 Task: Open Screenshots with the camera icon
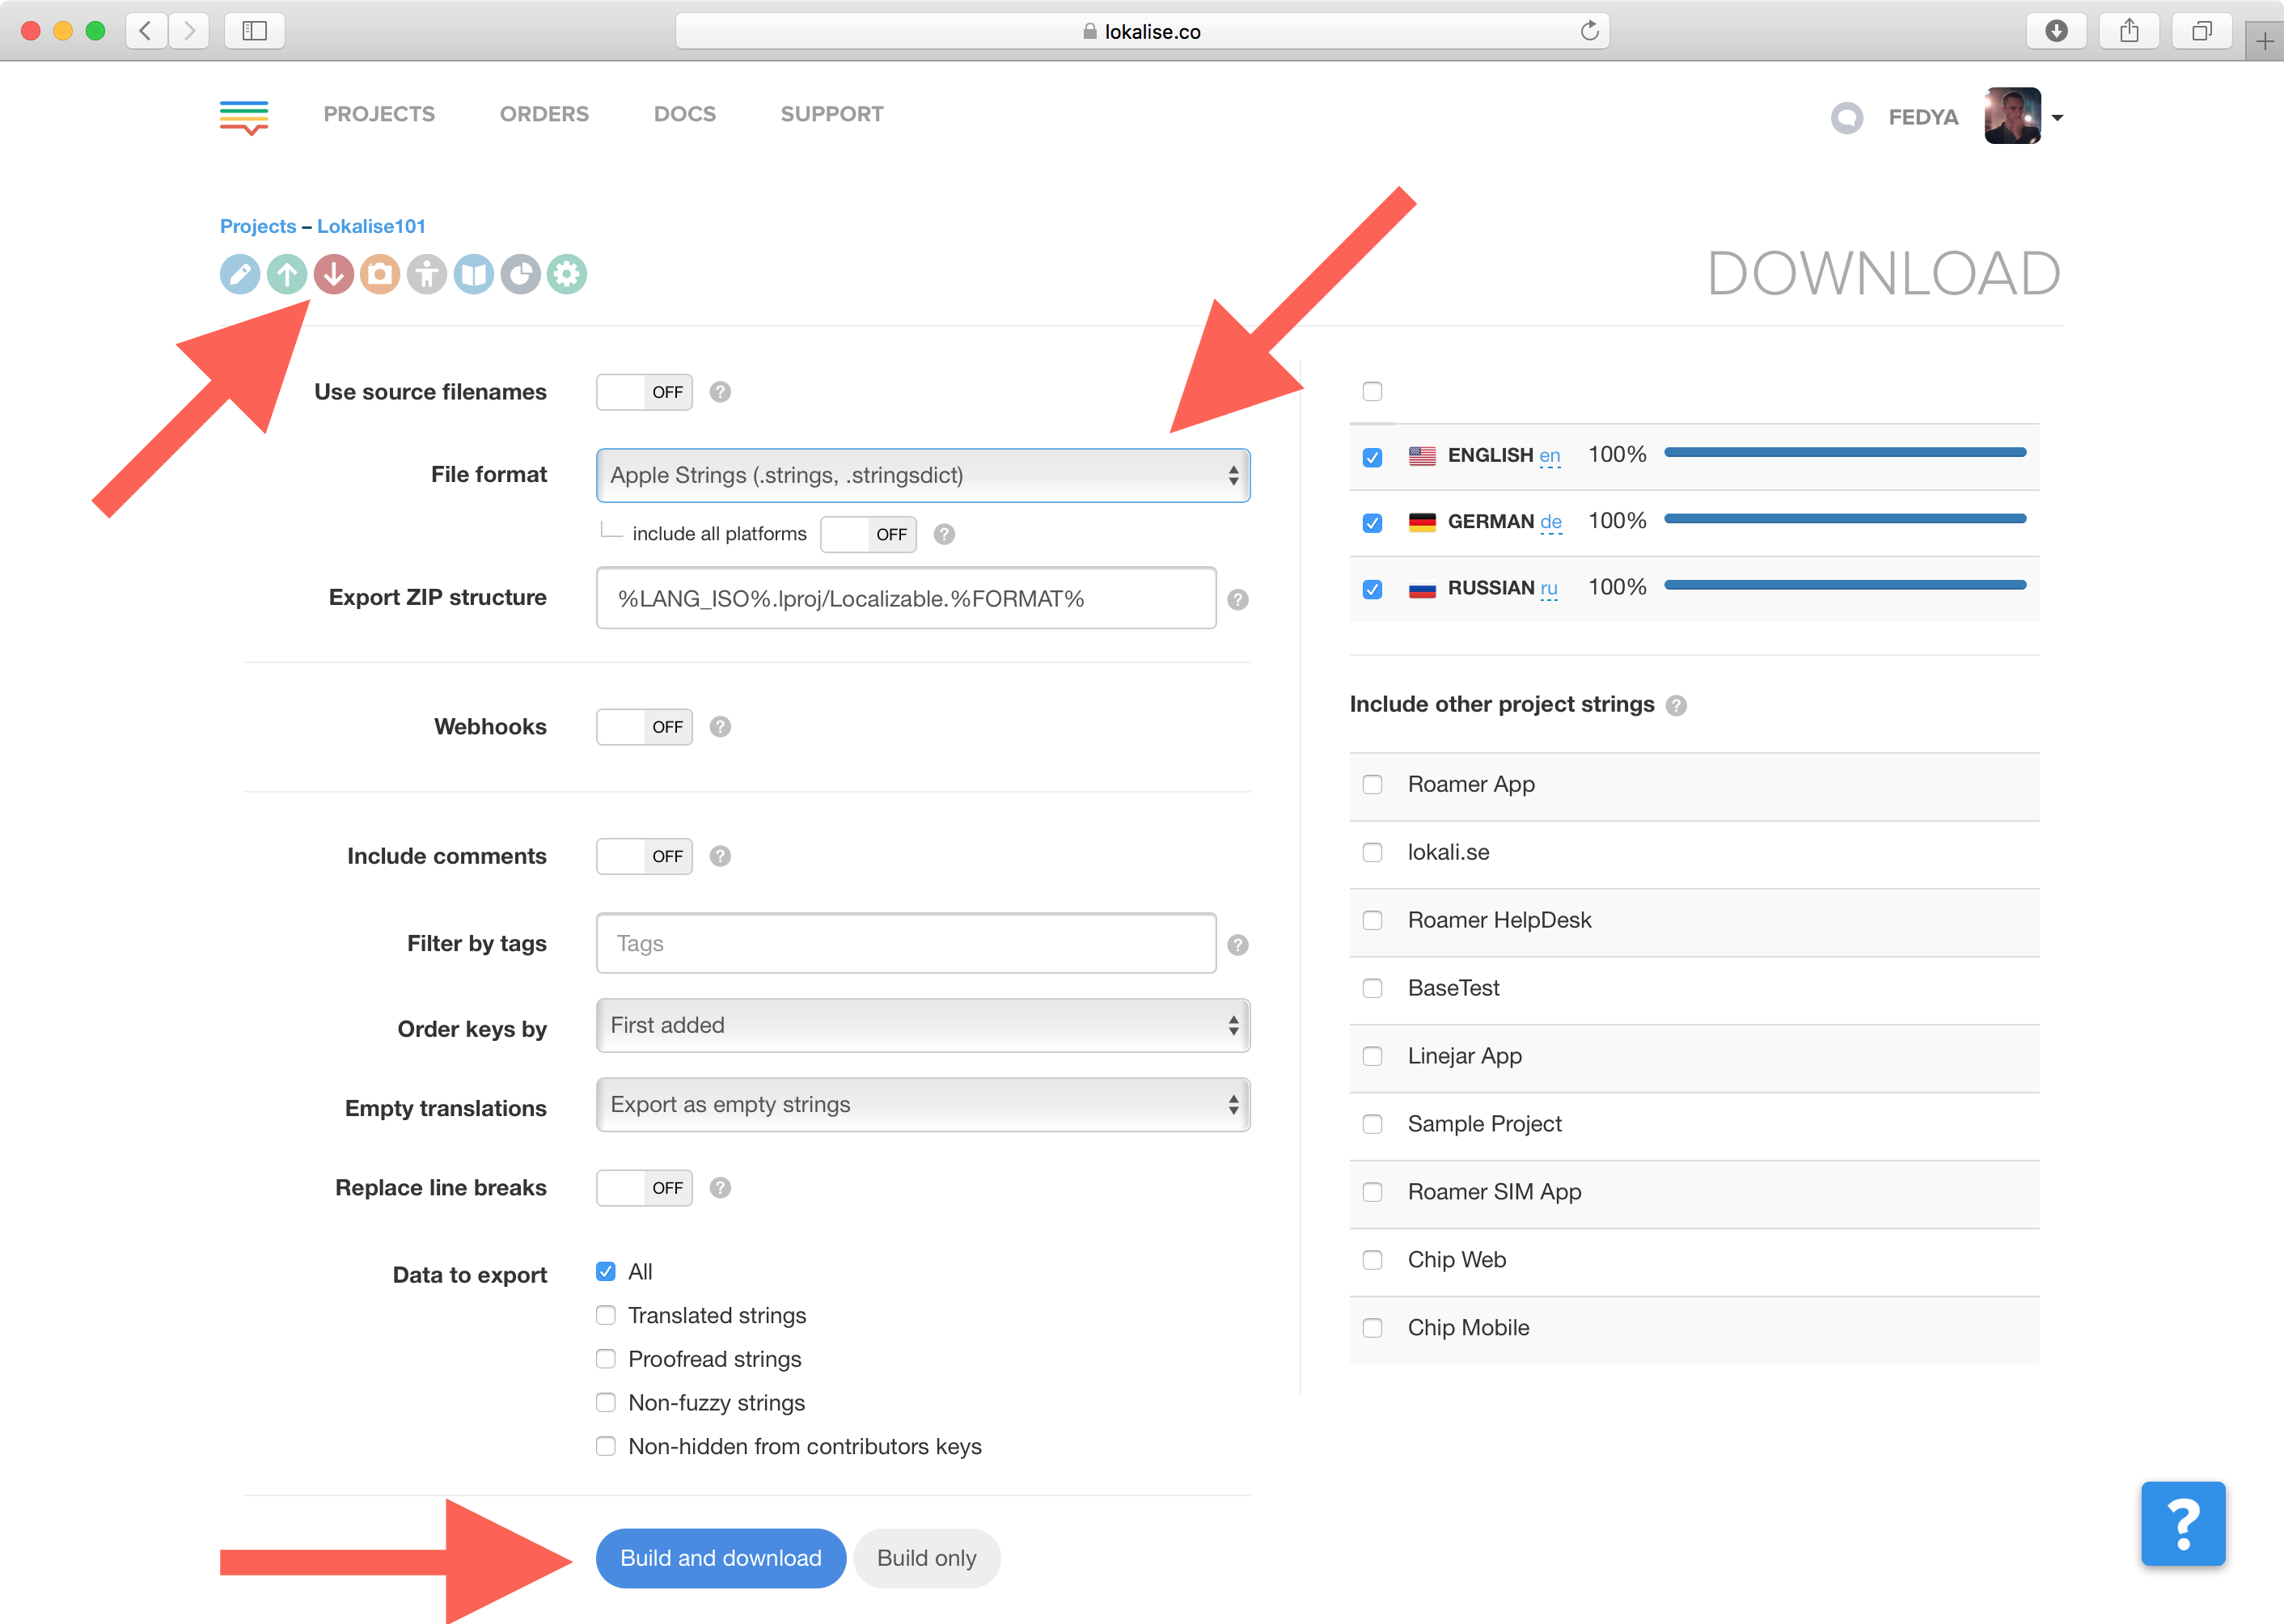click(x=380, y=274)
